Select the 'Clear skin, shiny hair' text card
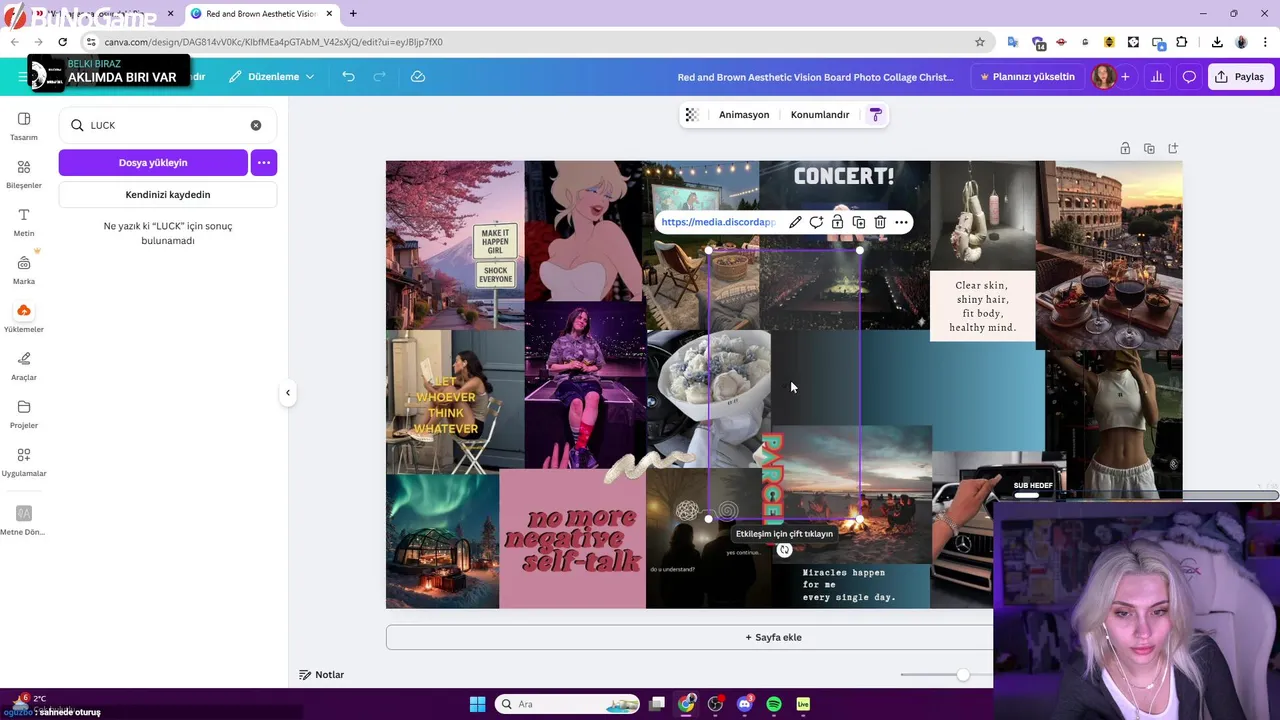This screenshot has width=1280, height=720. (x=982, y=306)
